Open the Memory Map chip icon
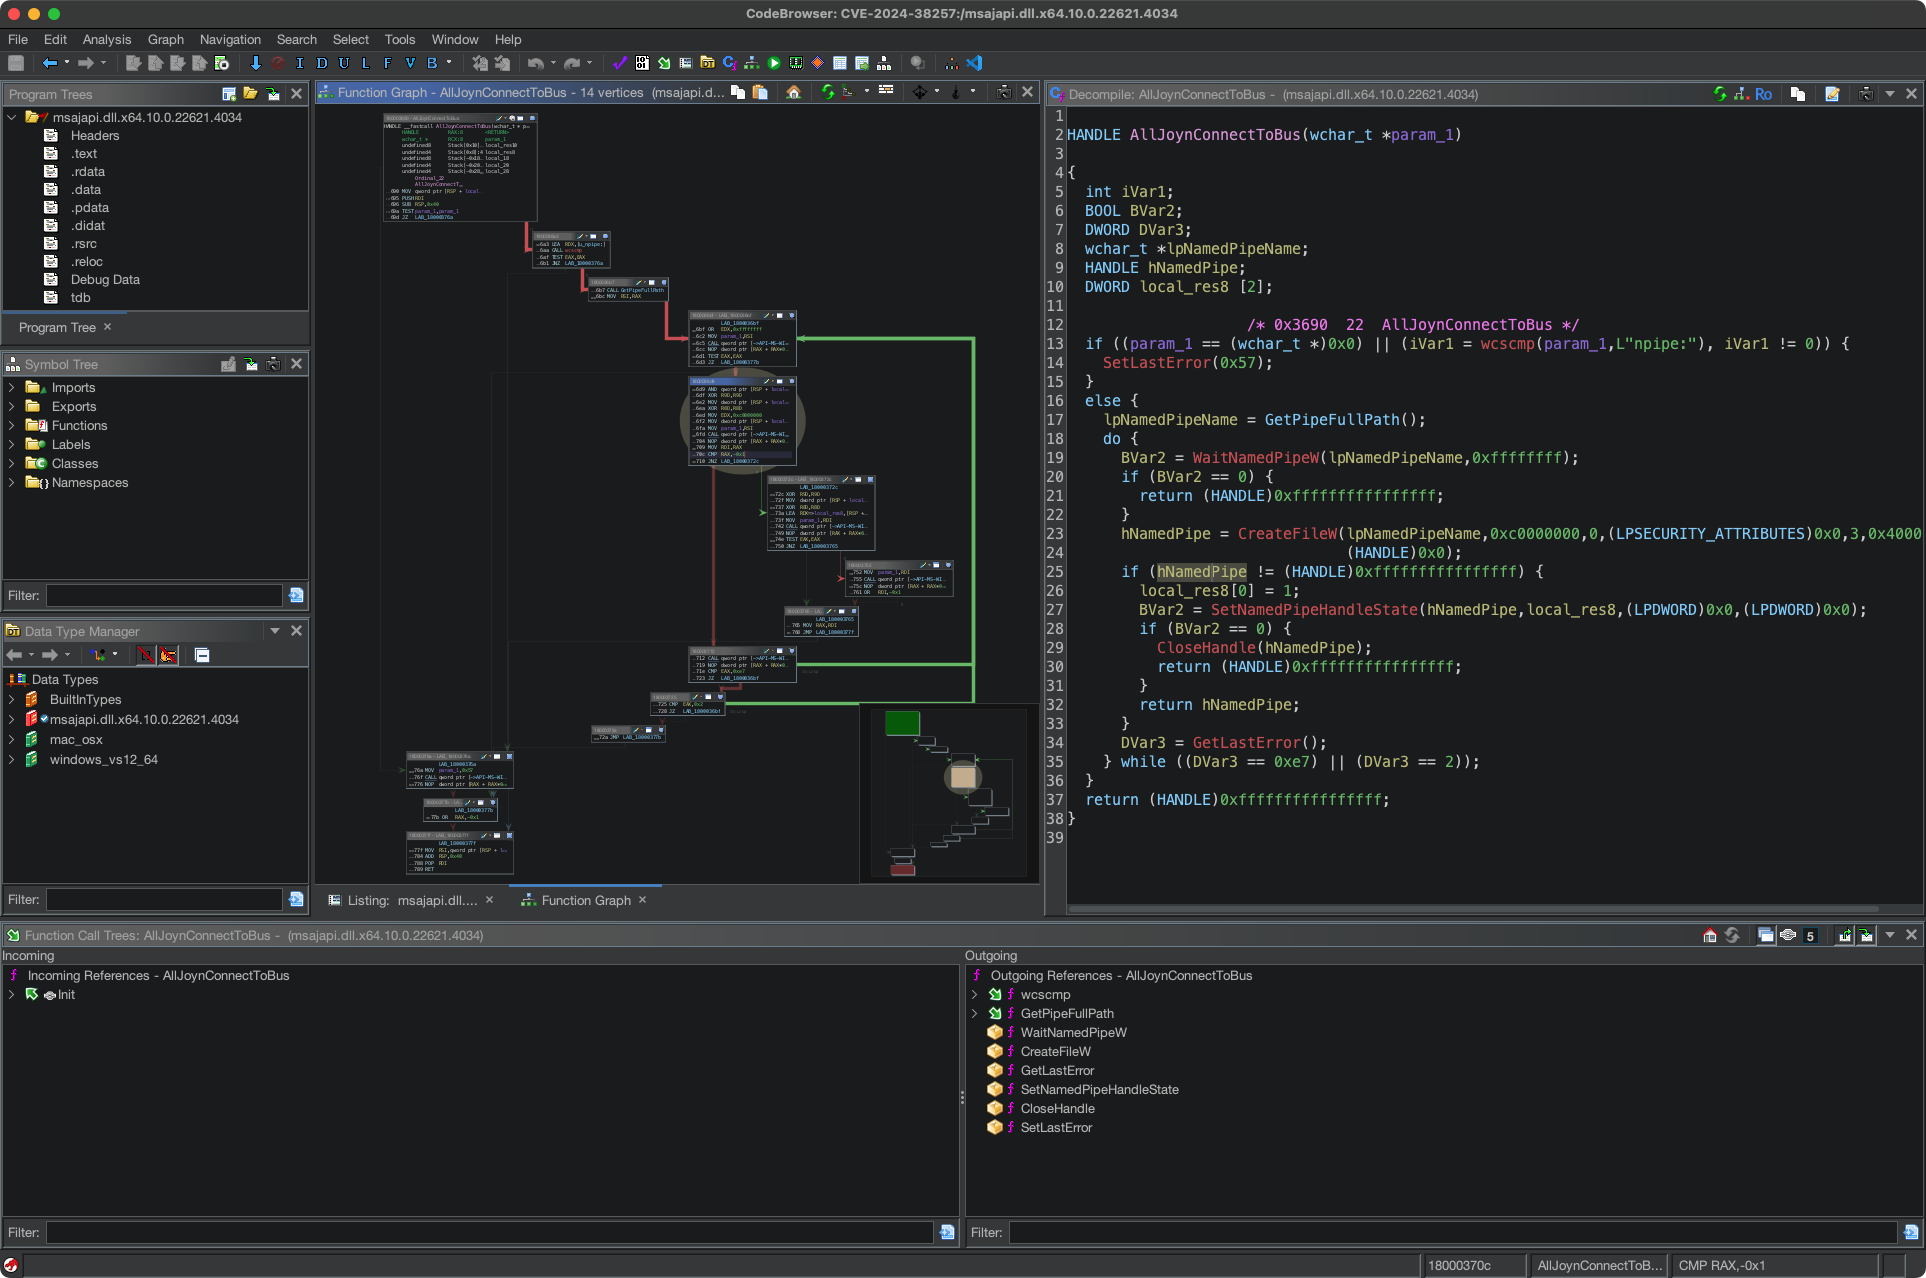Viewport: 1926px width, 1278px height. (x=796, y=63)
